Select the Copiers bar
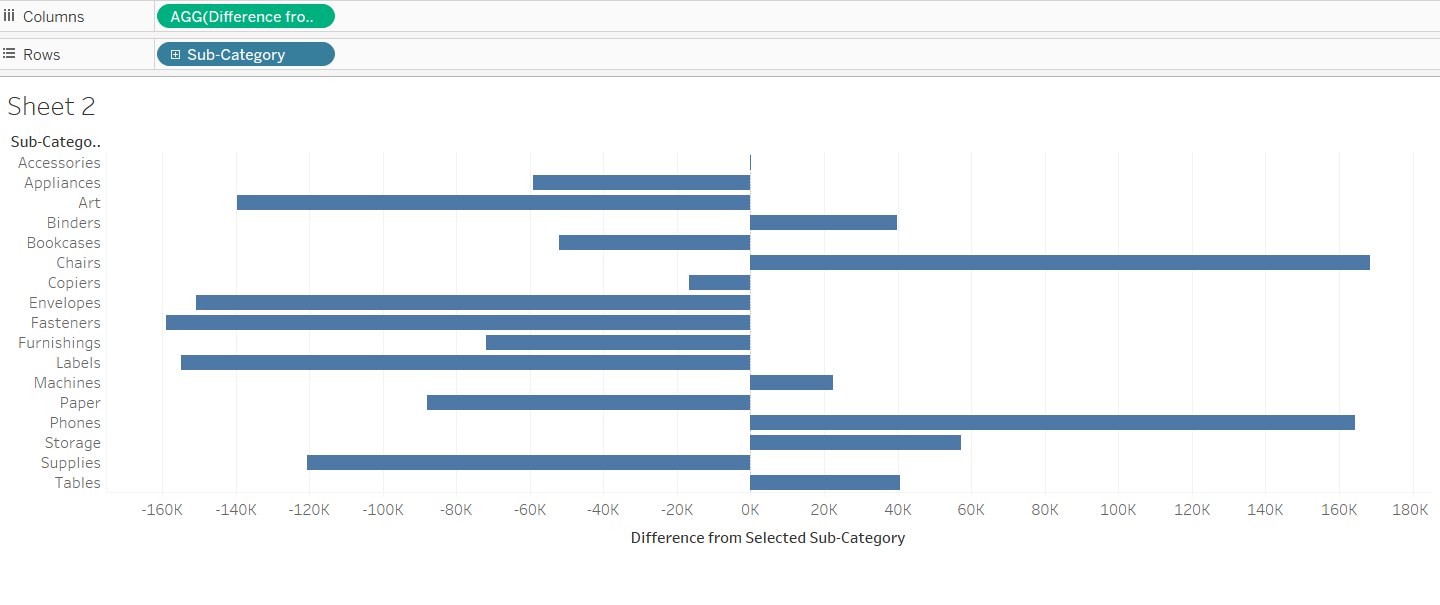 pyautogui.click(x=719, y=282)
